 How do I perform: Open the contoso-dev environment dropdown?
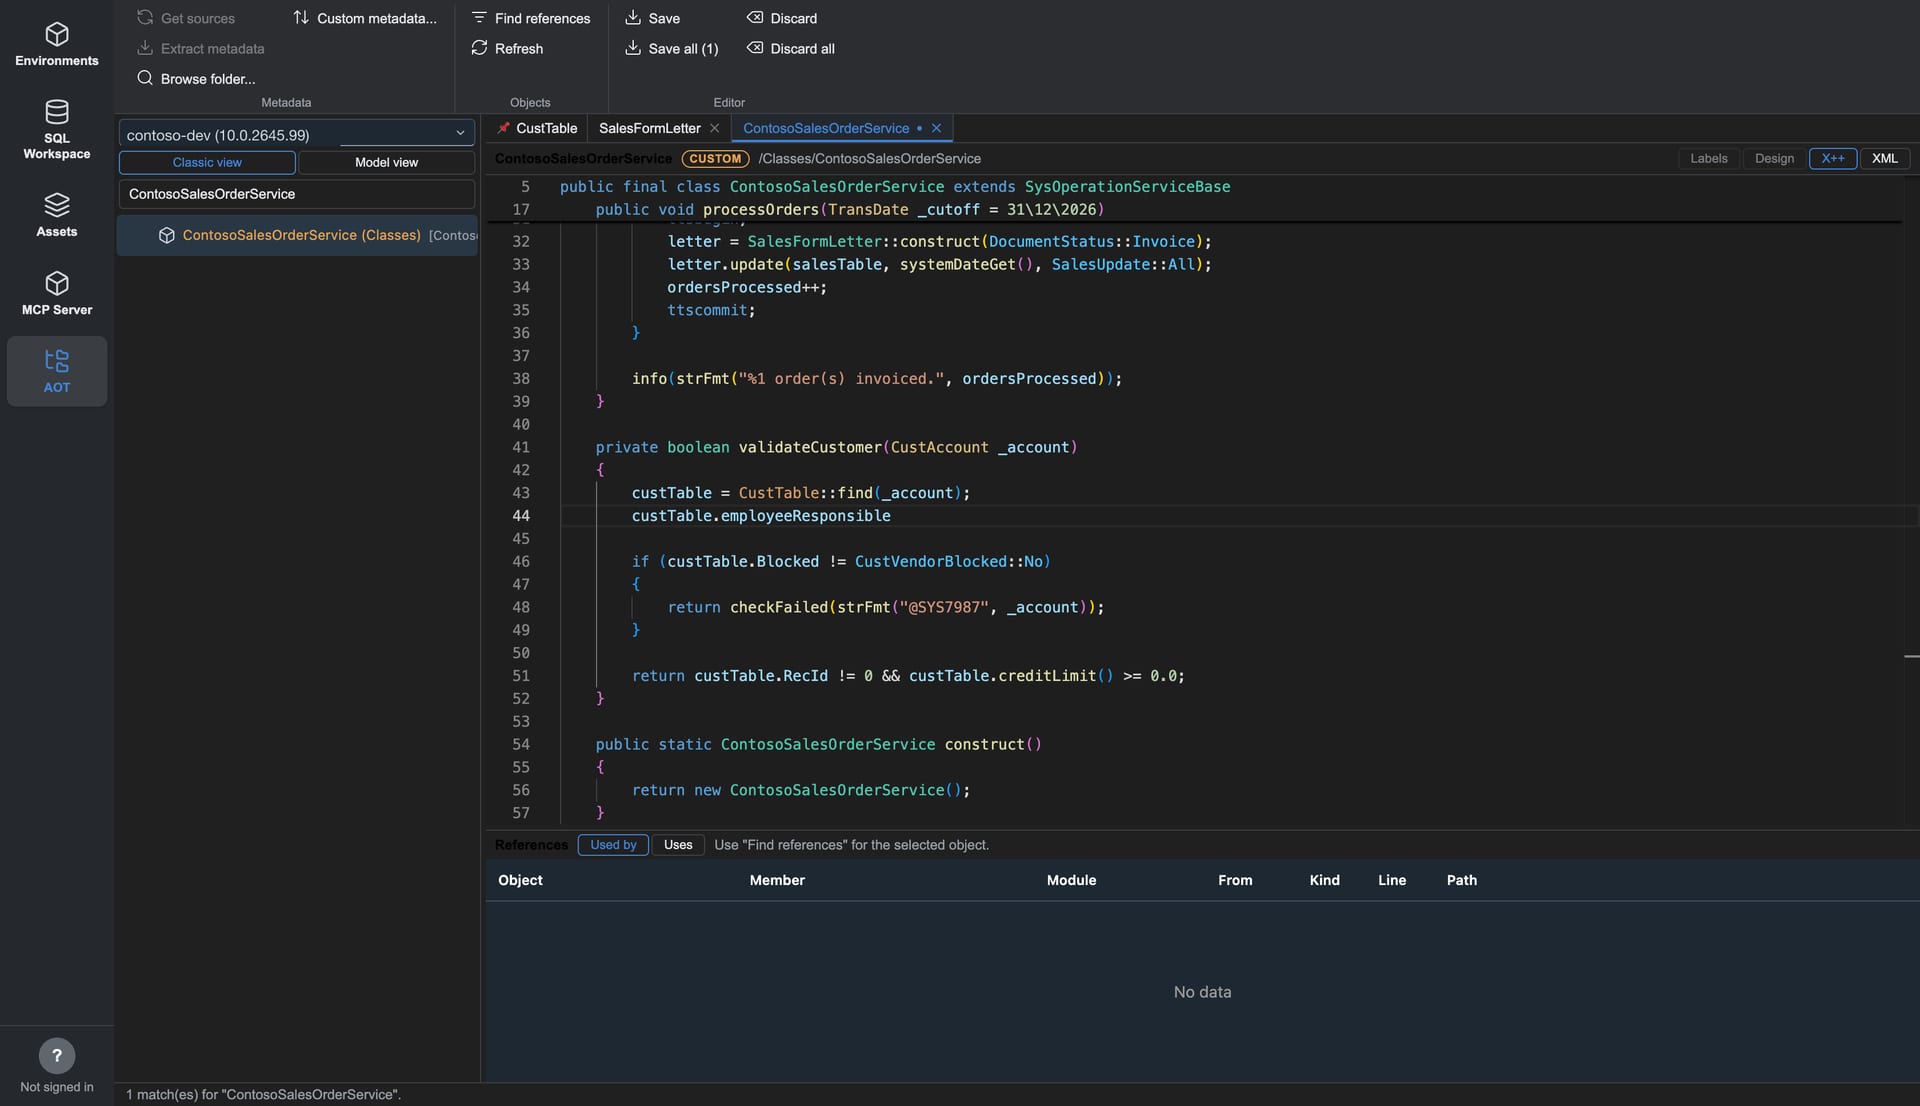click(296, 134)
